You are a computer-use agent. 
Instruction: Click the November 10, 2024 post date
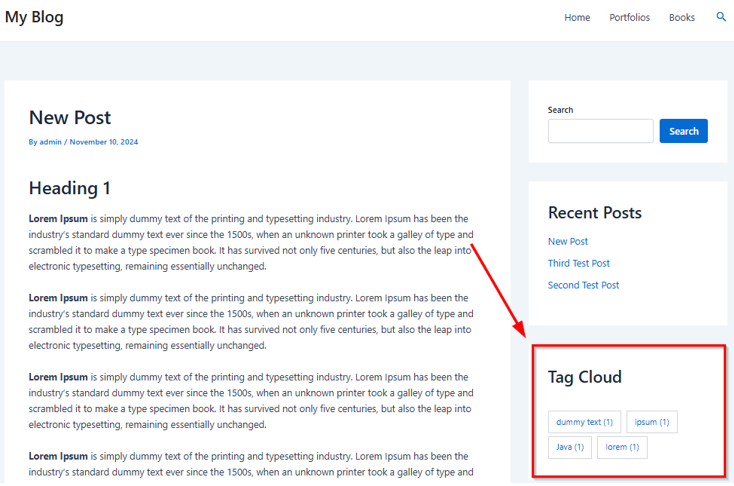pyautogui.click(x=104, y=142)
